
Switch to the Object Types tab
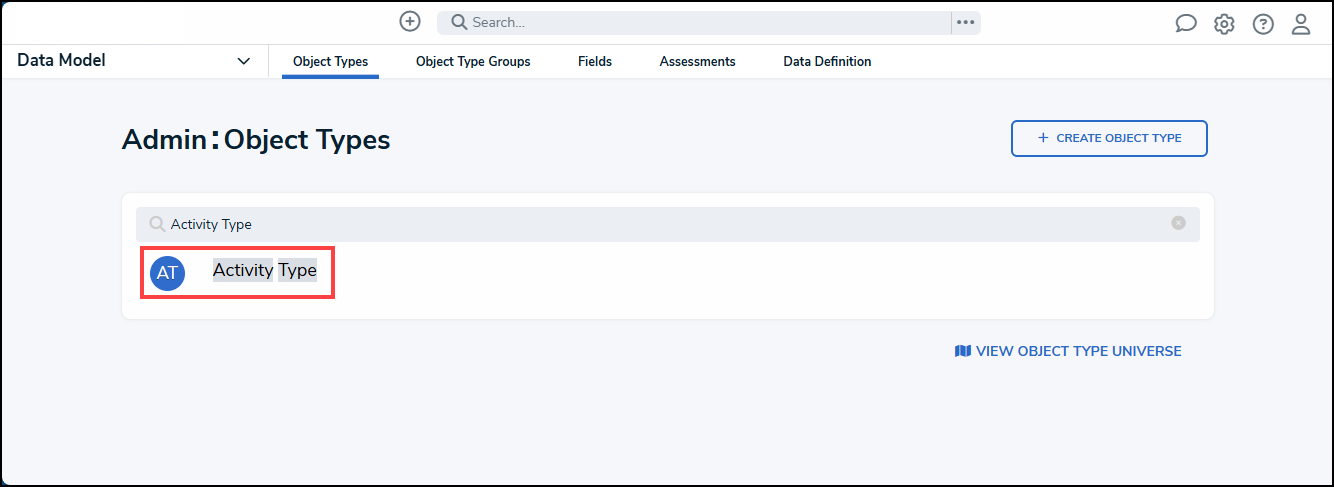pos(330,61)
